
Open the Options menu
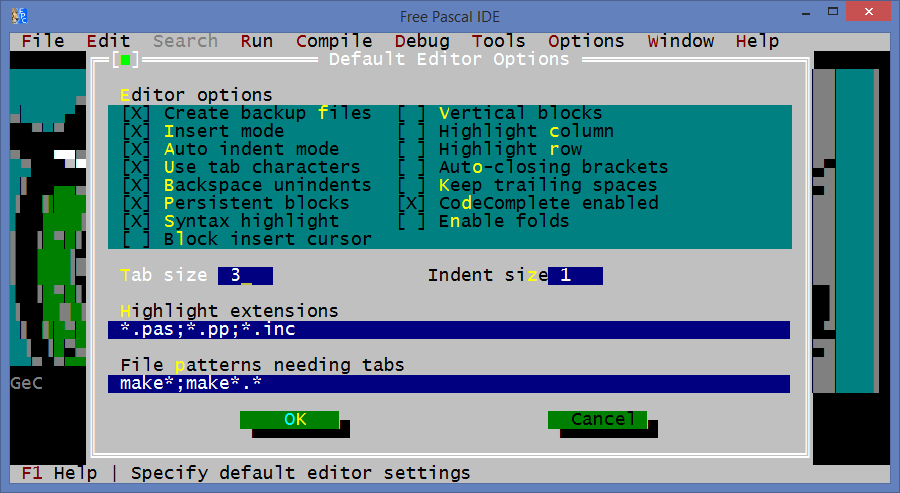pos(586,41)
